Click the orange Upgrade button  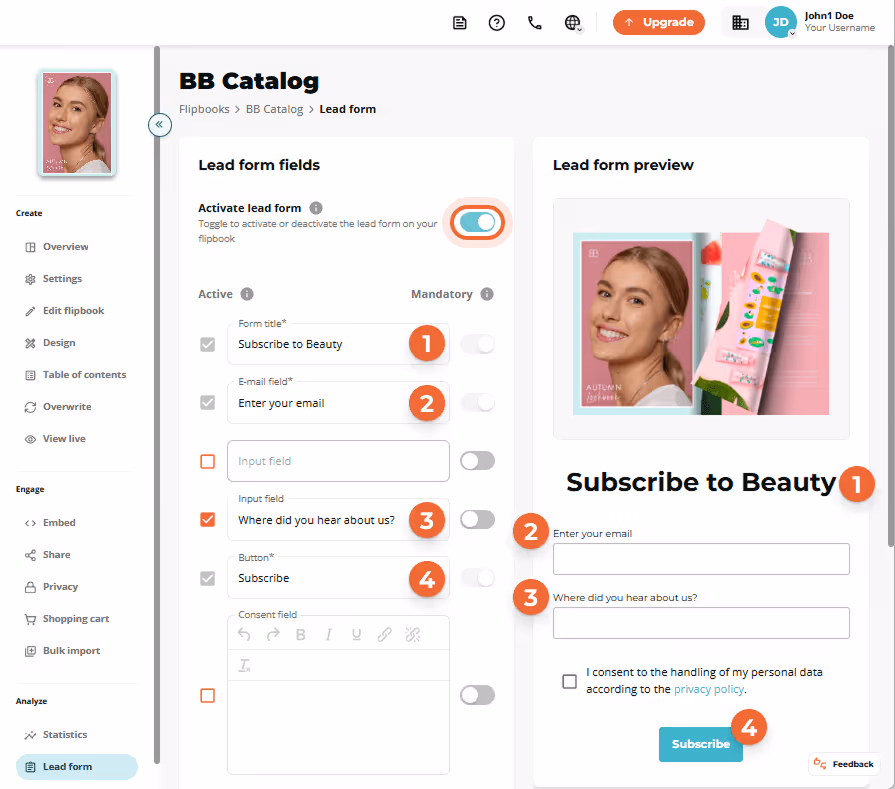tap(659, 22)
